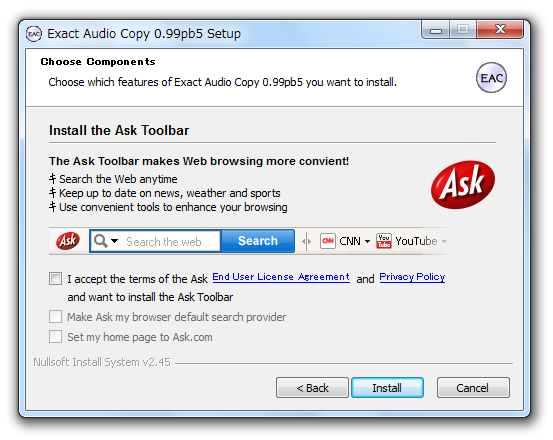553x440 pixels.
Task: Minimize the setup window
Action: pos(436,30)
